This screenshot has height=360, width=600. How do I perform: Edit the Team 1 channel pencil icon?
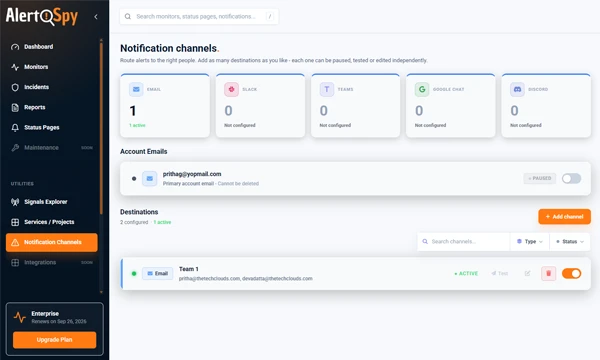coord(527,274)
